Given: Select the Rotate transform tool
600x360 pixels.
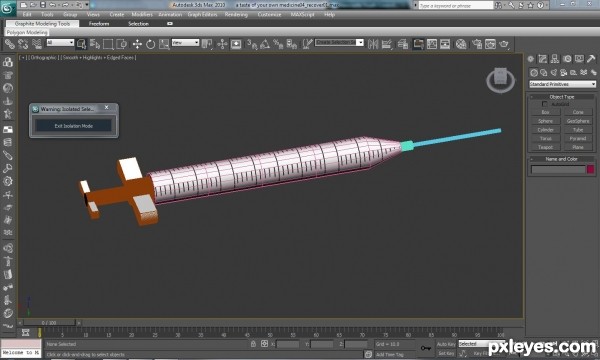Looking at the screenshot, I should (150, 44).
